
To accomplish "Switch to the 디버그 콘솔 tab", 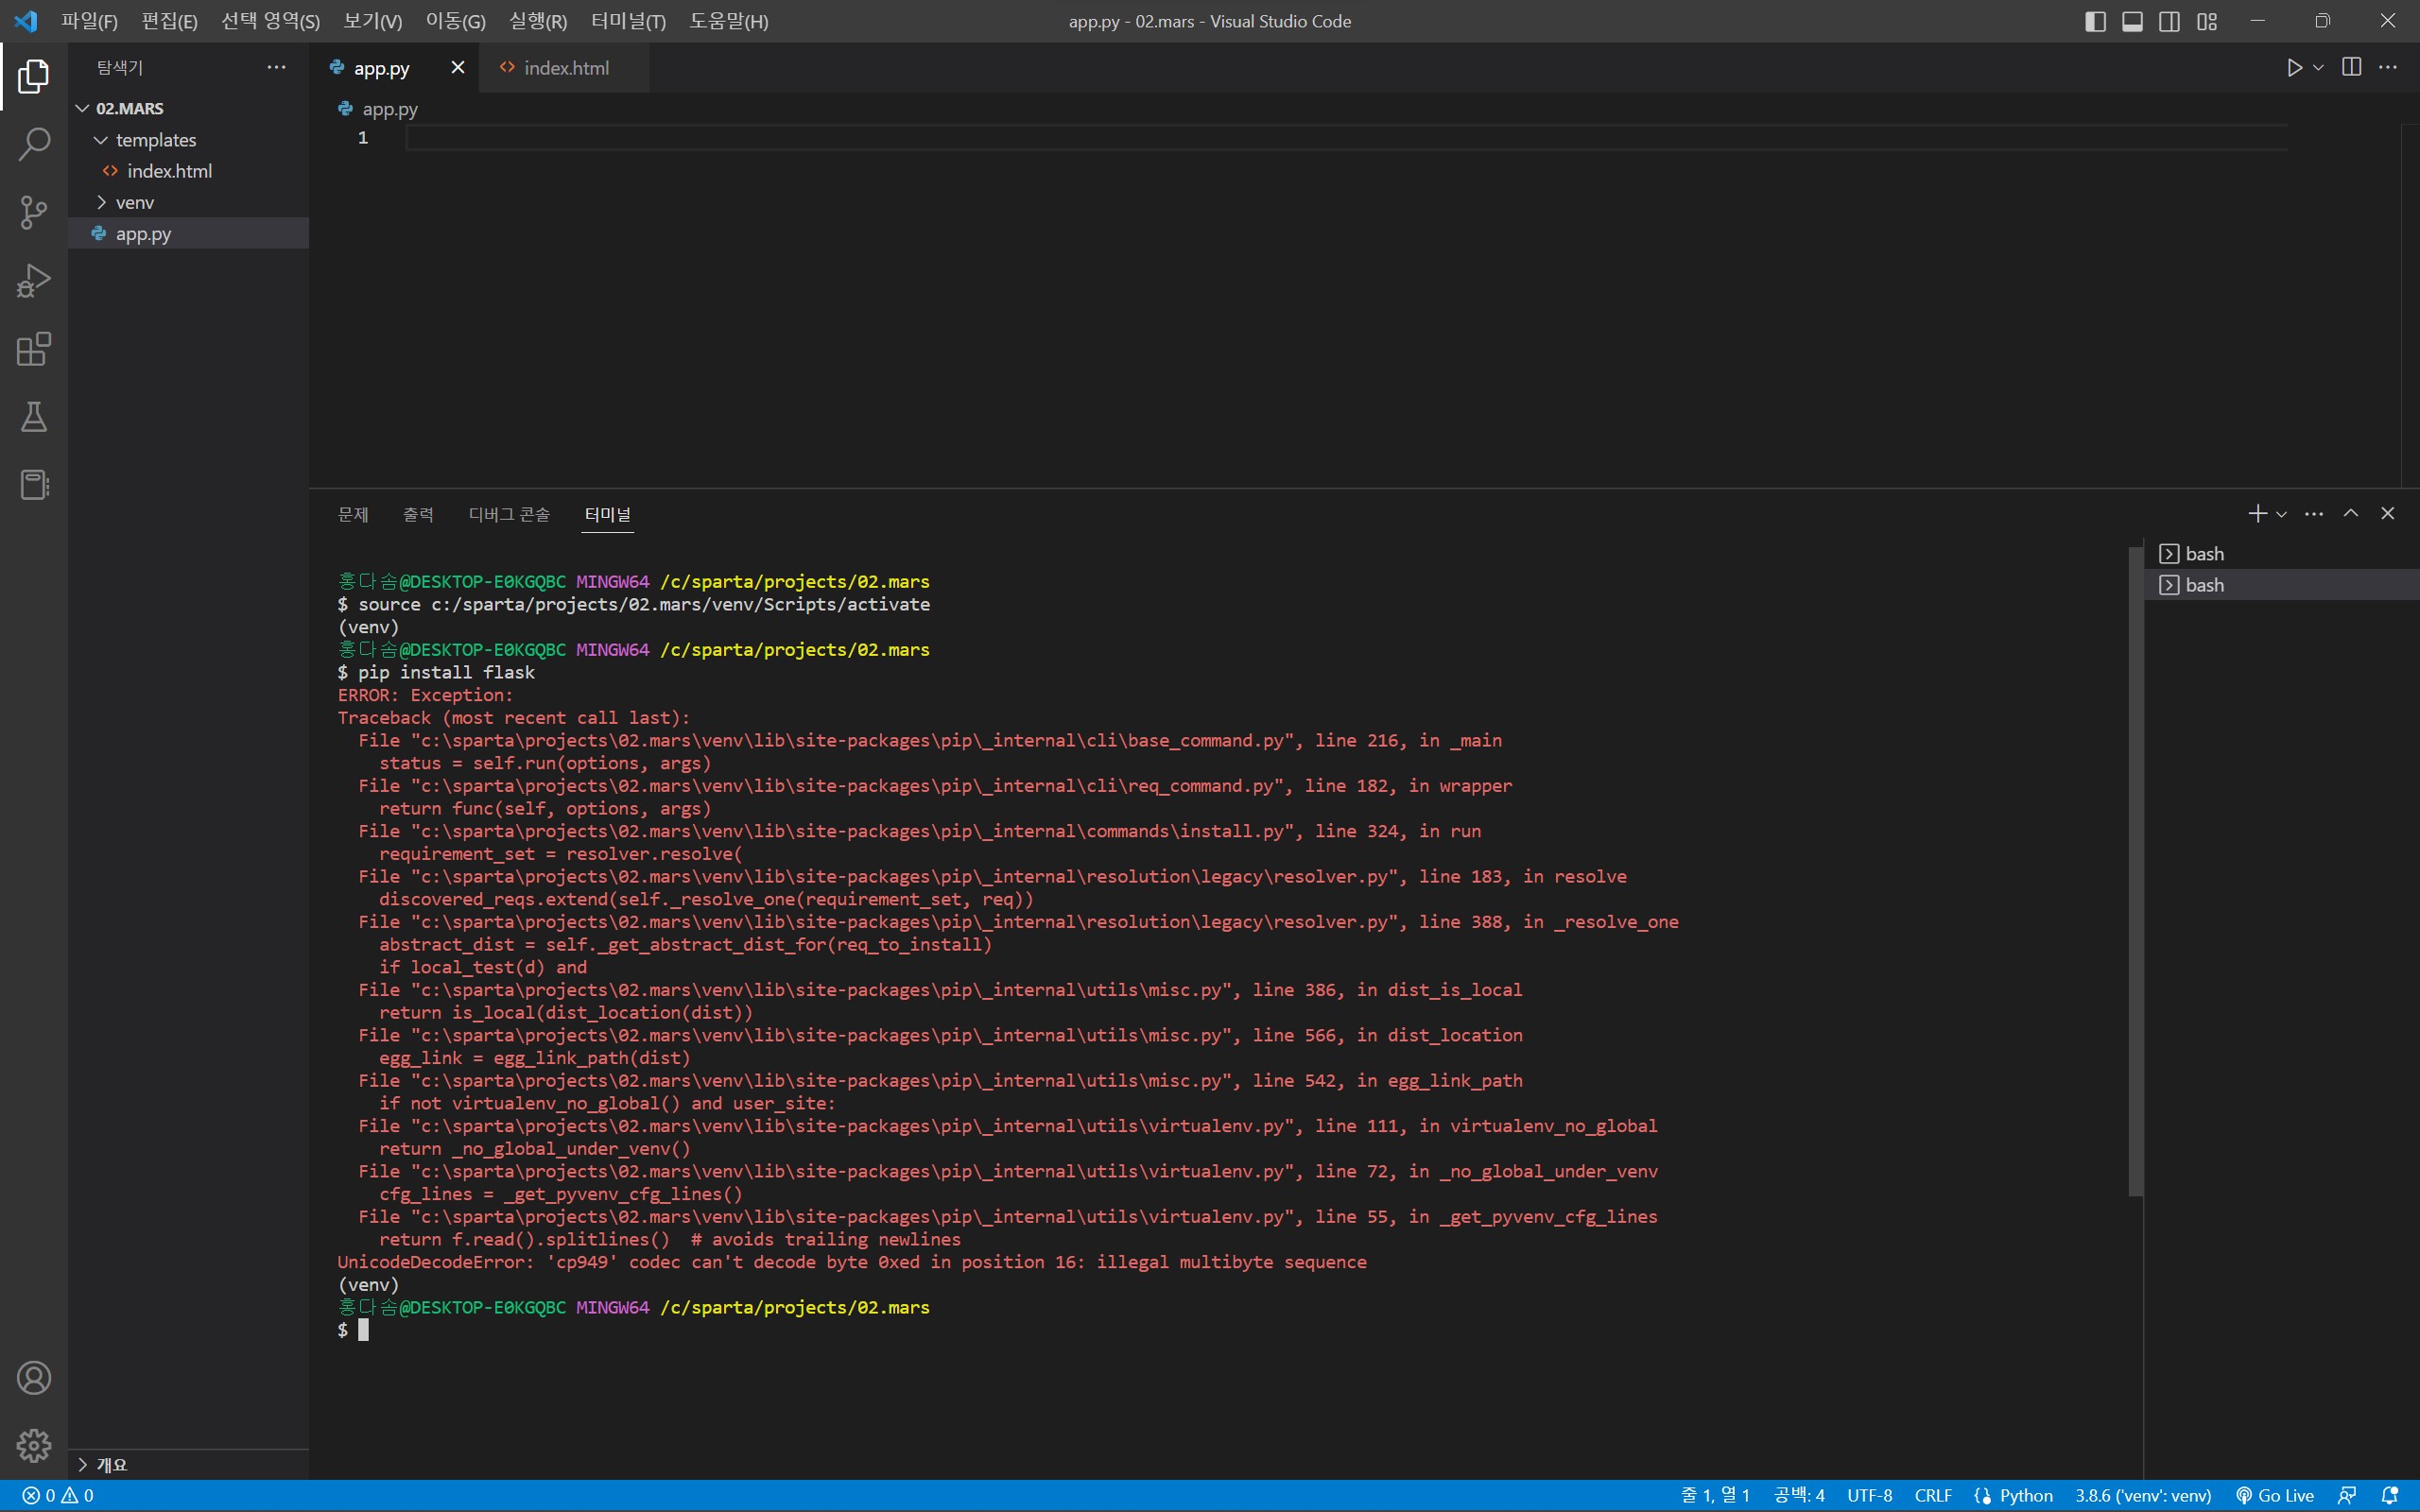I will pyautogui.click(x=509, y=514).
